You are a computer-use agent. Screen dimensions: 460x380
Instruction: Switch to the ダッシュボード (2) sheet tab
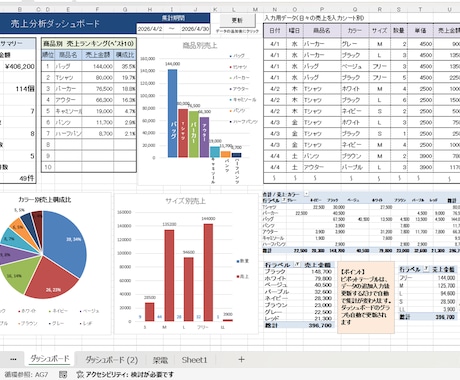pos(111,360)
